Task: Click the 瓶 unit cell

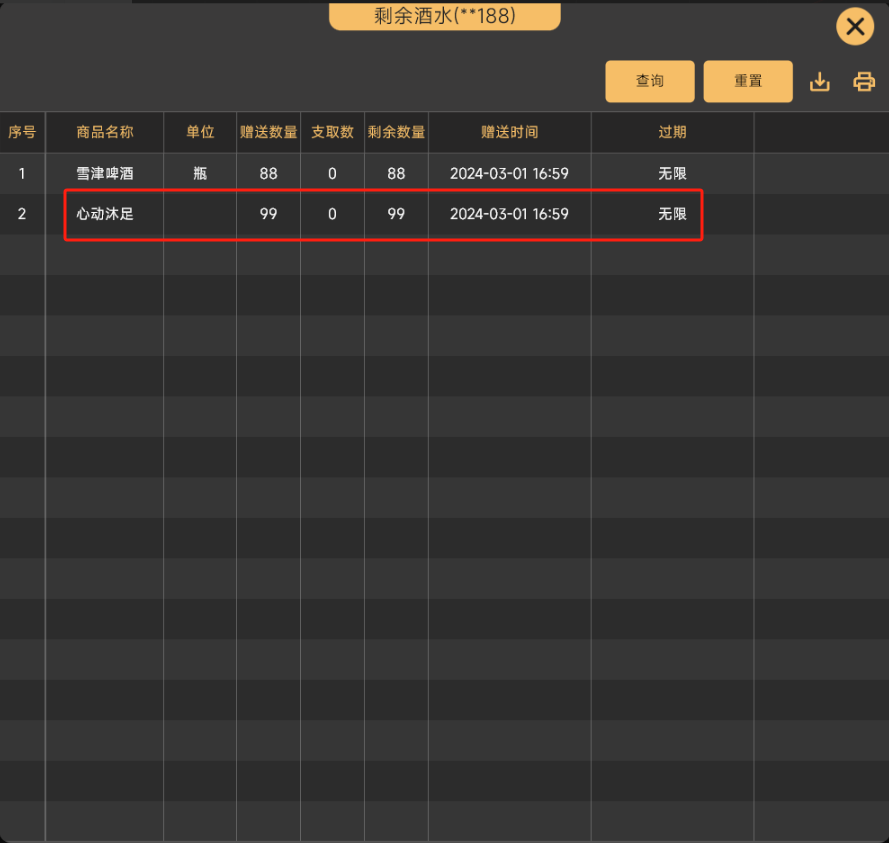Action: [200, 173]
